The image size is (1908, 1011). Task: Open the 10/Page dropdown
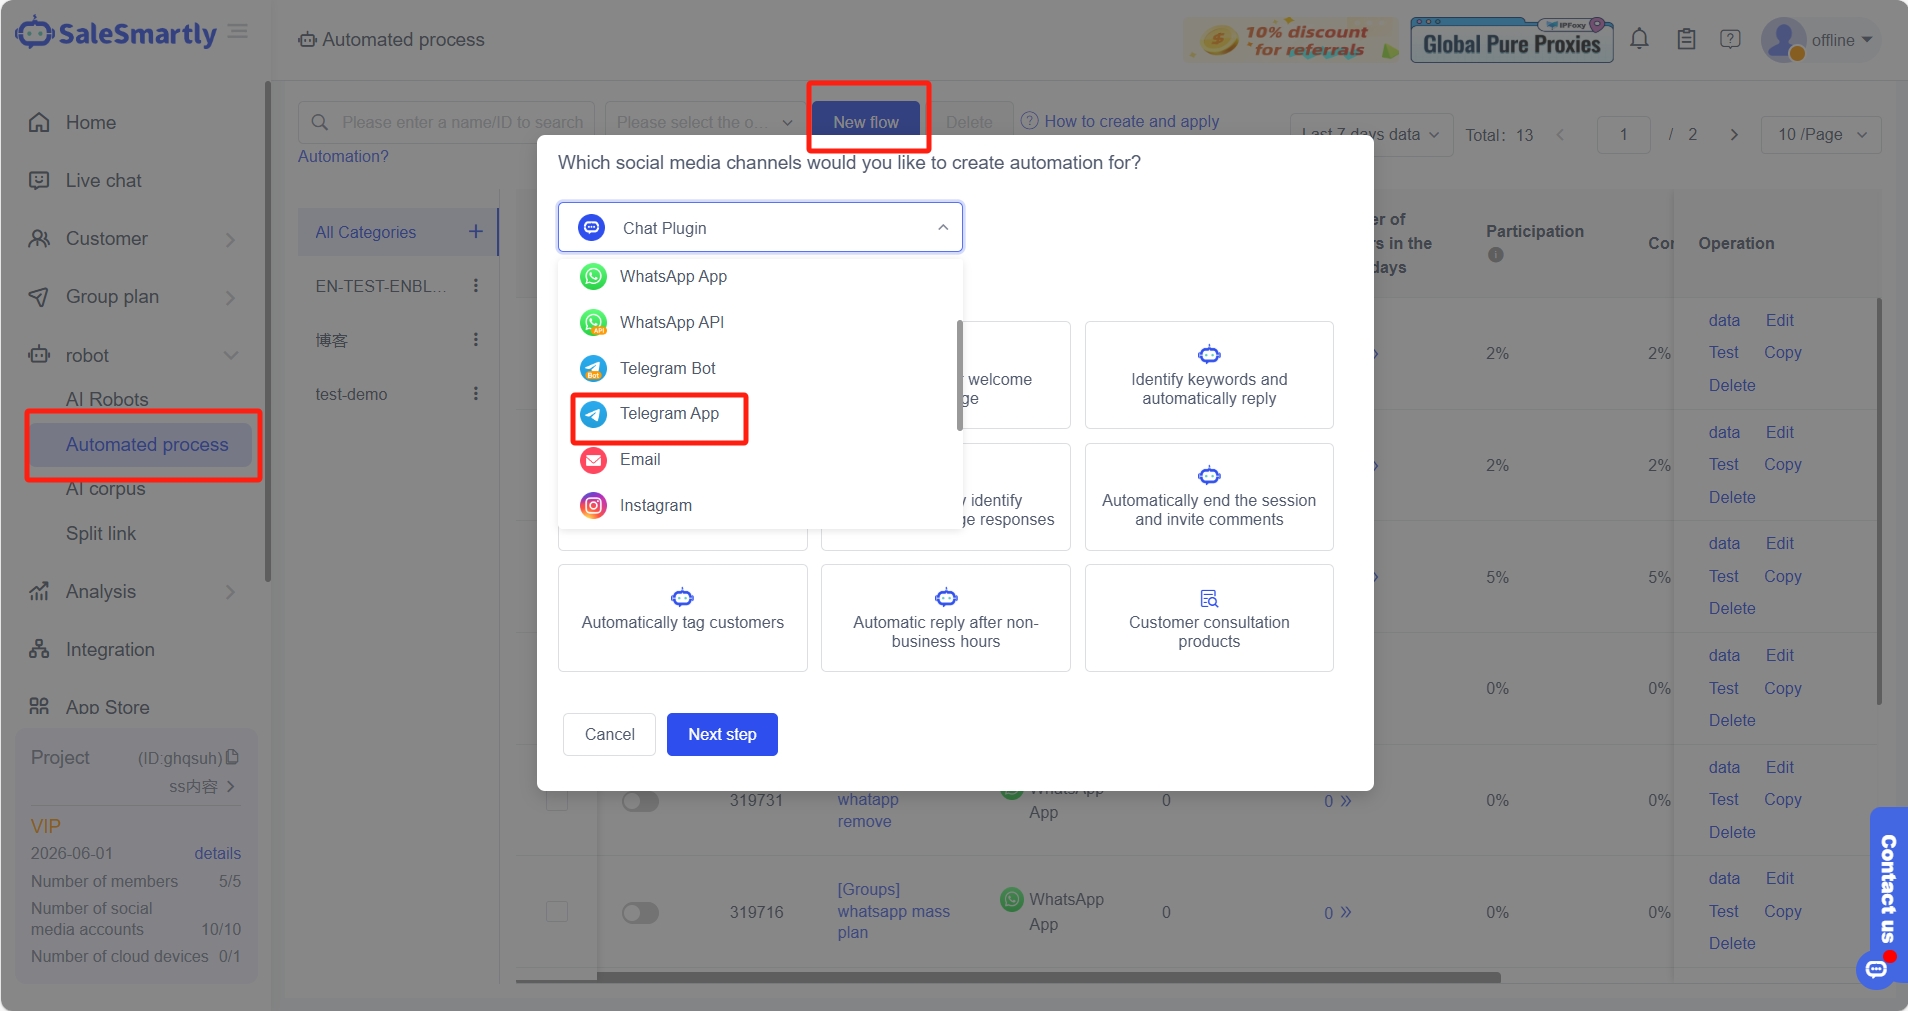pyautogui.click(x=1820, y=134)
